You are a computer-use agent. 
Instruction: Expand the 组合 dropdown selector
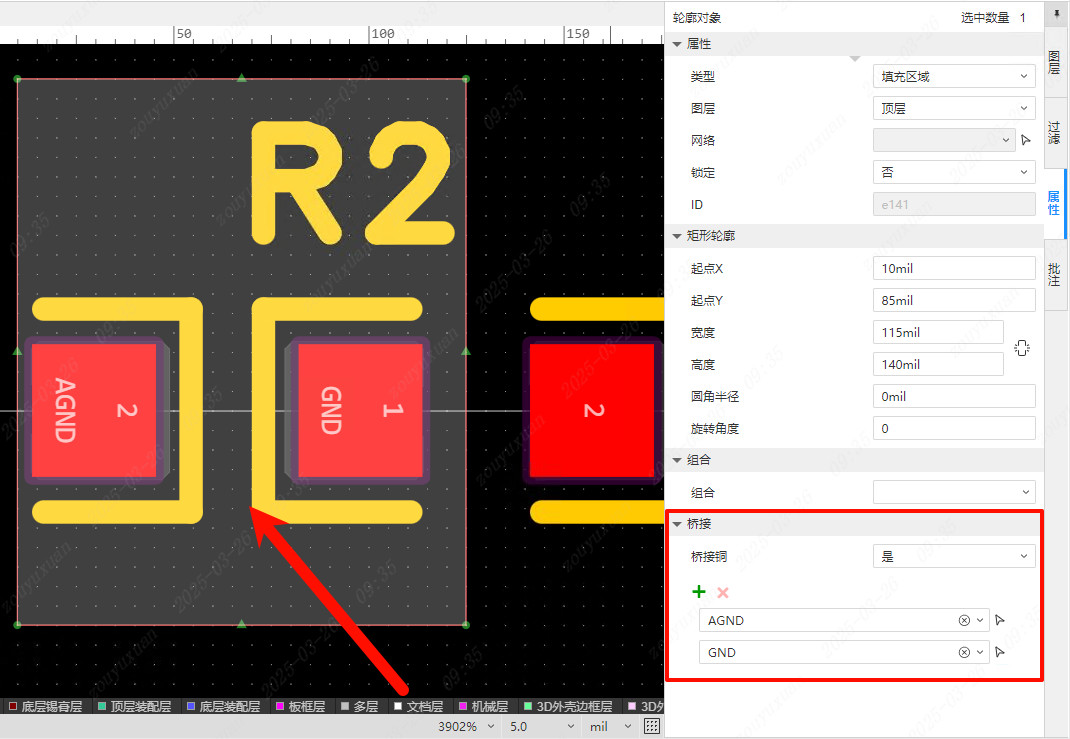pos(953,491)
